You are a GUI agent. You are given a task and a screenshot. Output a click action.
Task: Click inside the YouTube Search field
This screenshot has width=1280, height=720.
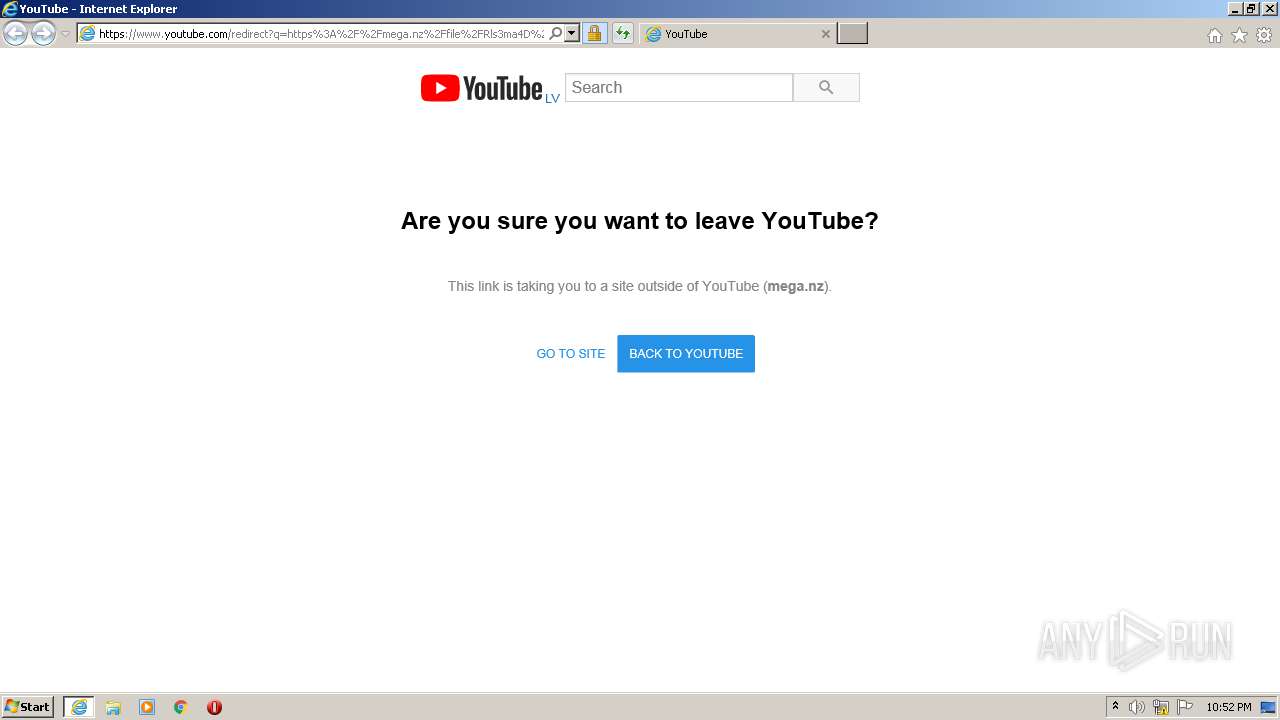pyautogui.click(x=679, y=87)
